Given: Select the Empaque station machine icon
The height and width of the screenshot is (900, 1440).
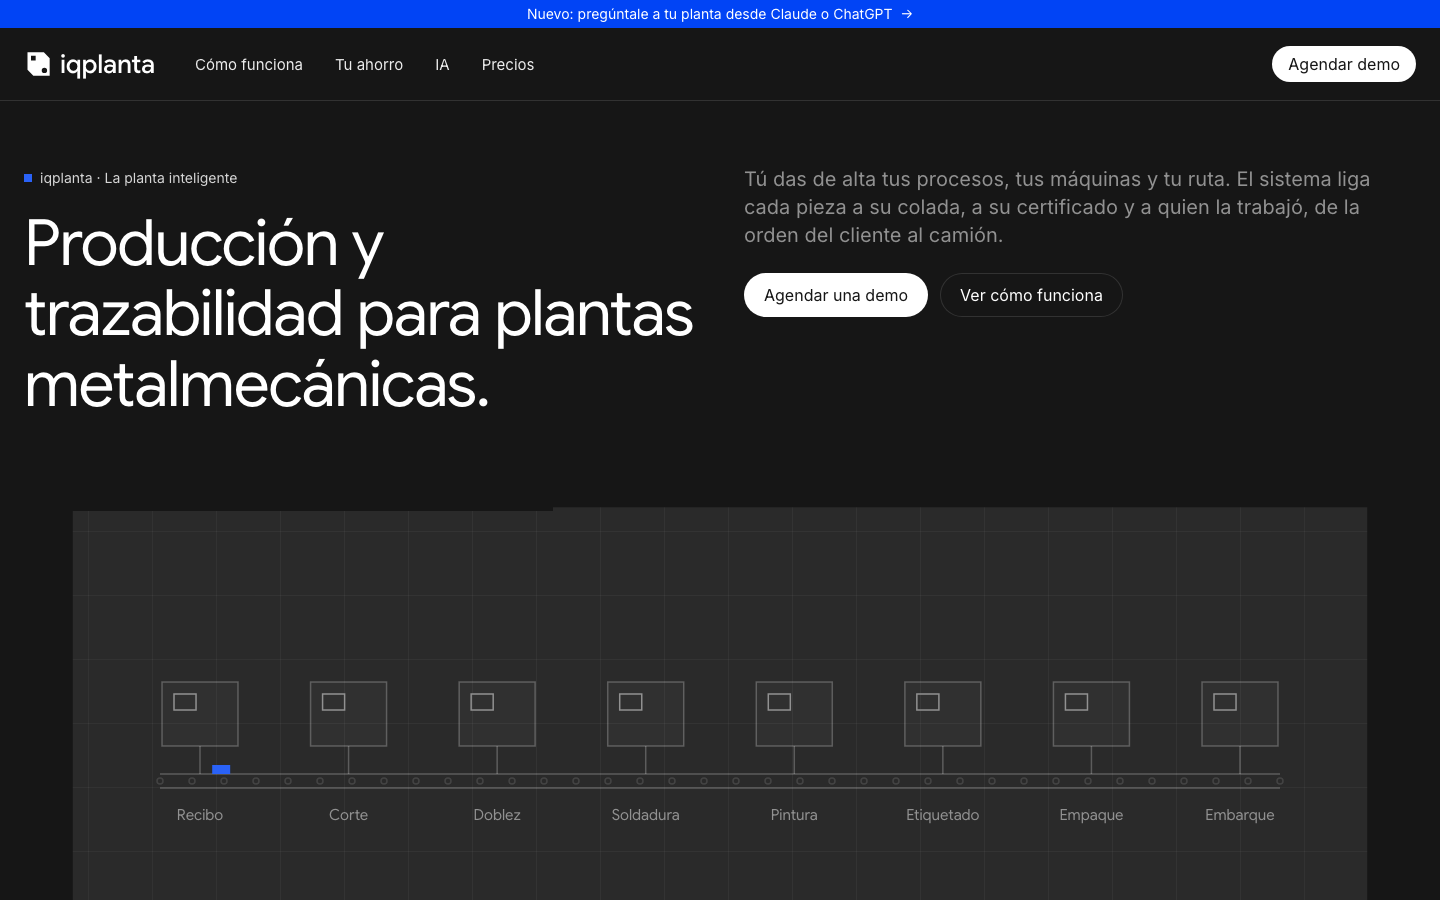Looking at the screenshot, I should click(x=1091, y=714).
